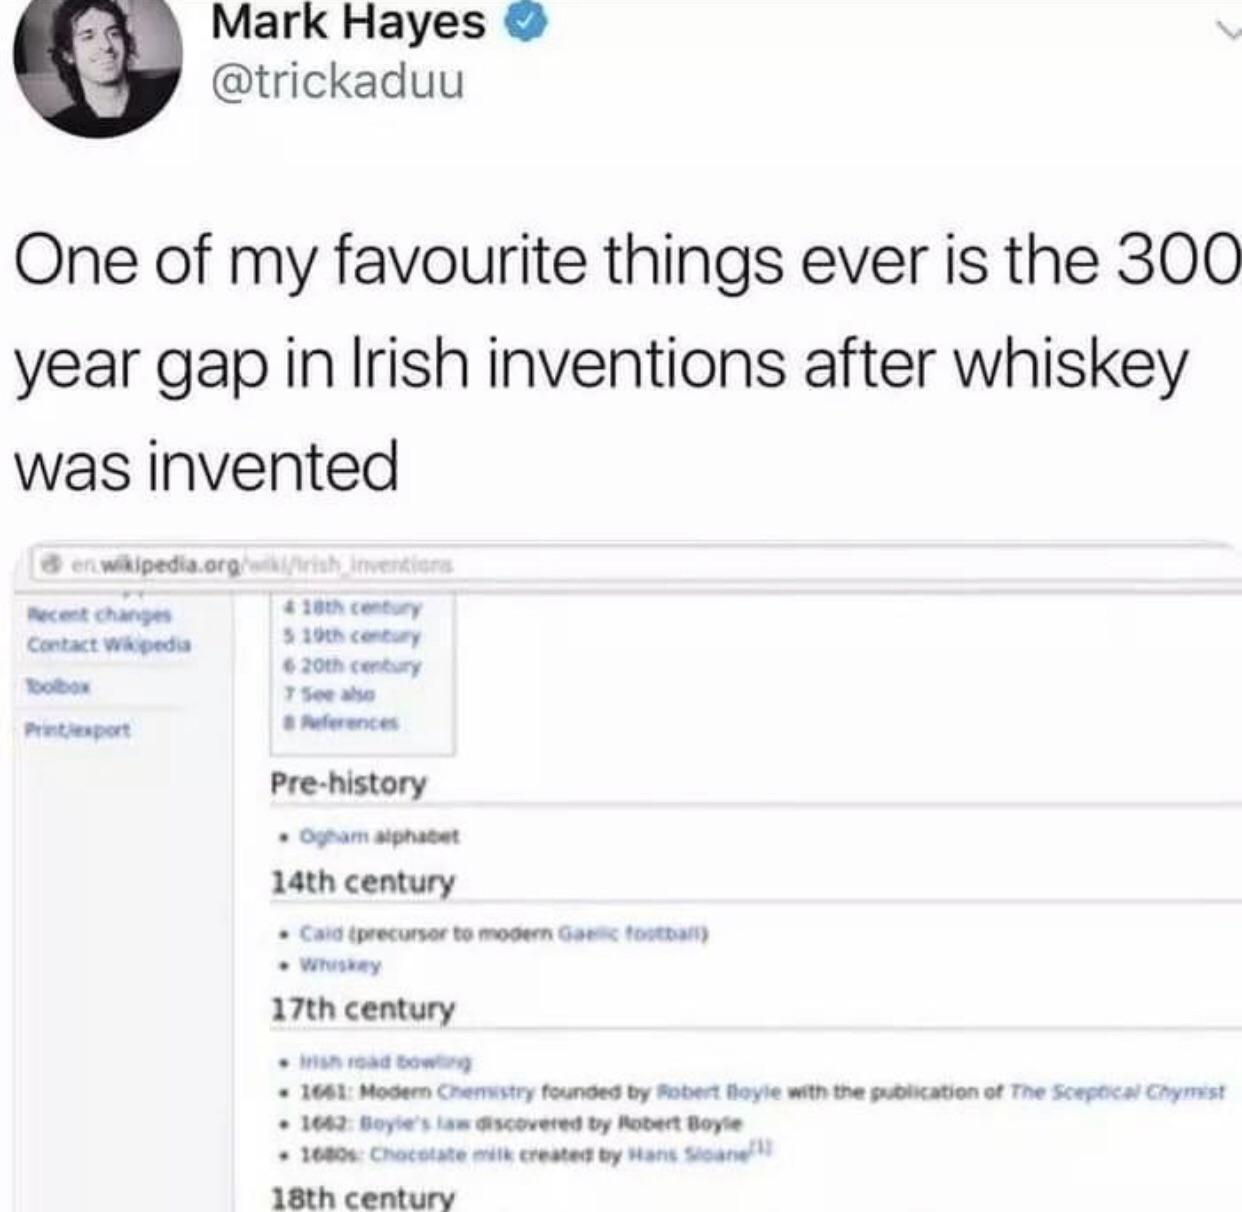Open the Whiskey article link

[x=341, y=965]
